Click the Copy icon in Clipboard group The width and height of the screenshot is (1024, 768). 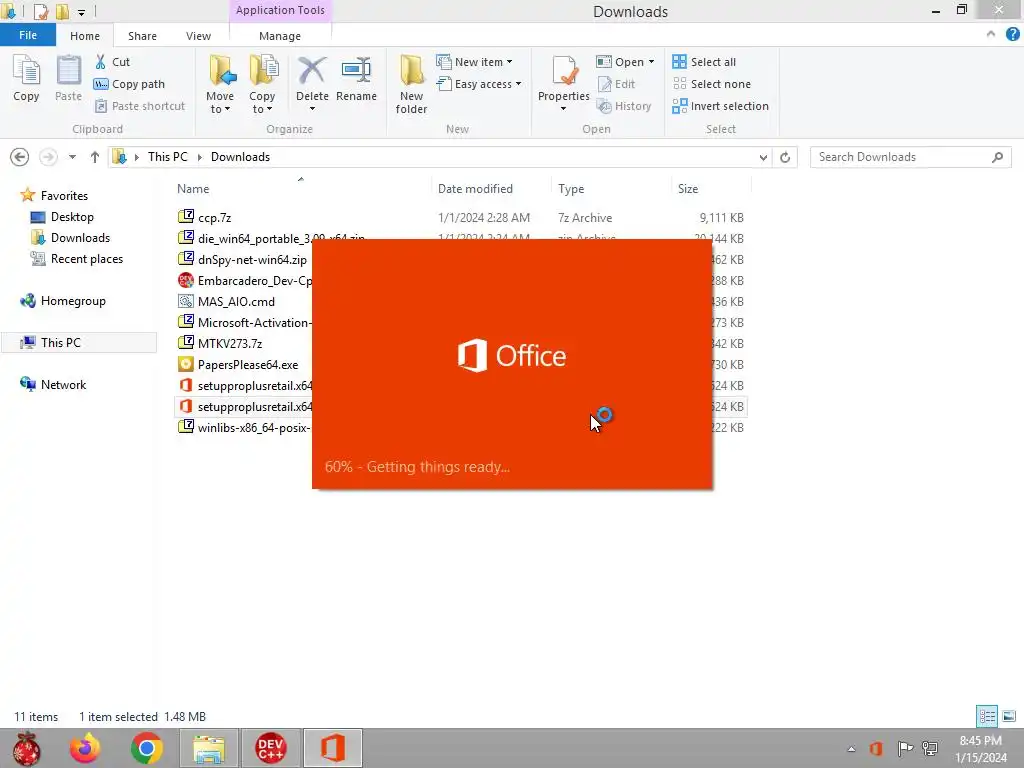pos(26,79)
